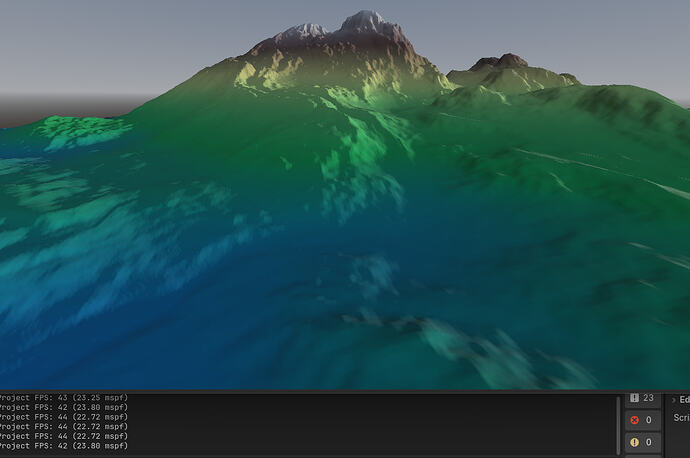The image size is (690, 458).
Task: Select the 'Scri' property label in right panel
Action: pyautogui.click(x=682, y=418)
